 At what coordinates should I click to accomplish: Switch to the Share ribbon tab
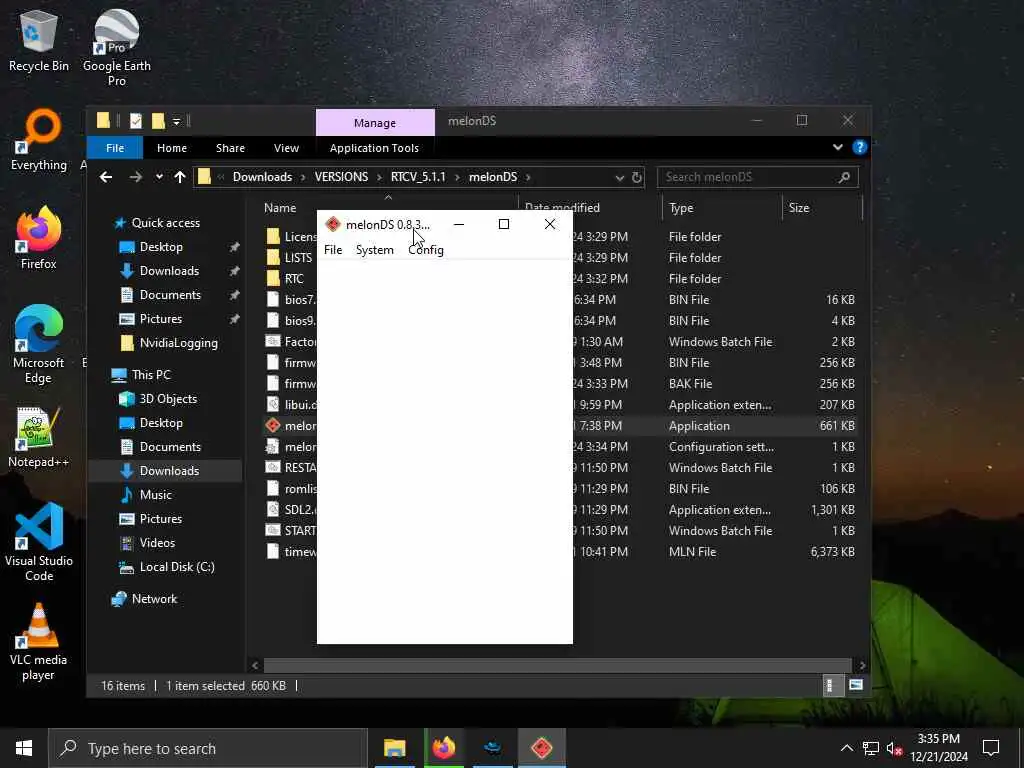point(231,148)
